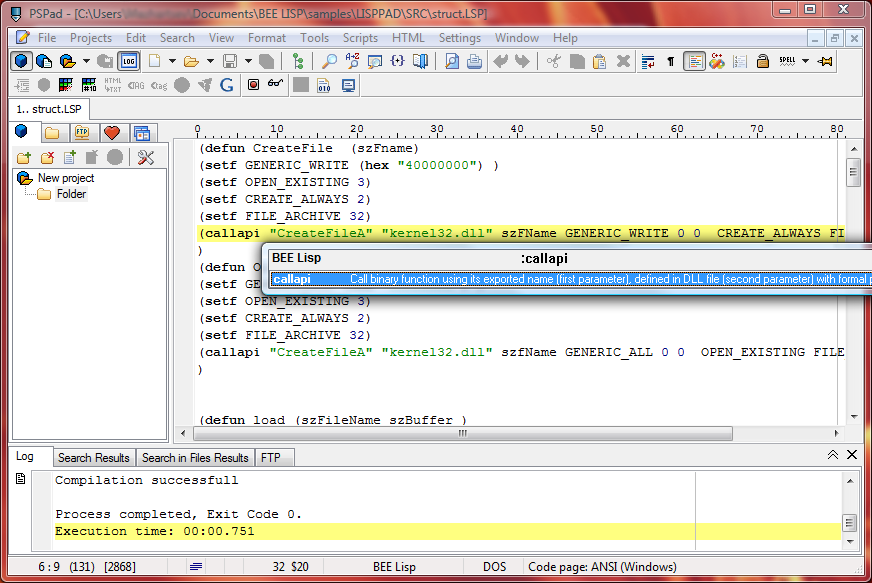Image resolution: width=872 pixels, height=583 pixels.
Task: Click the Google search toolbar icon
Action: tap(227, 85)
